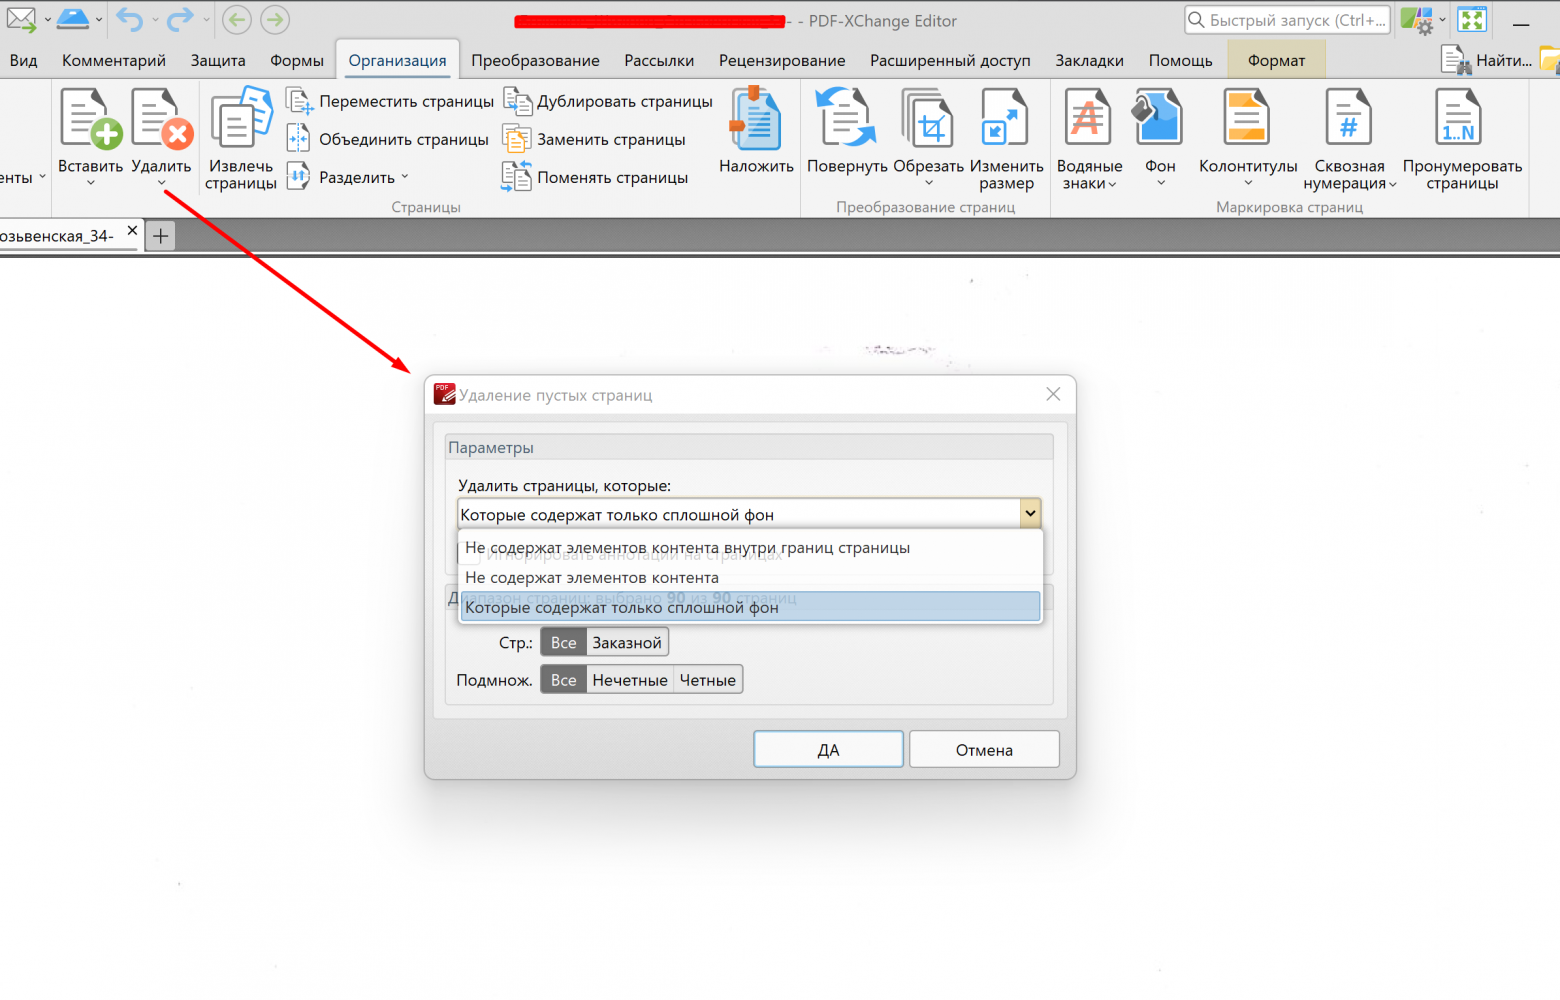Click the ДА button
1560x1000 pixels.
[x=828, y=749]
